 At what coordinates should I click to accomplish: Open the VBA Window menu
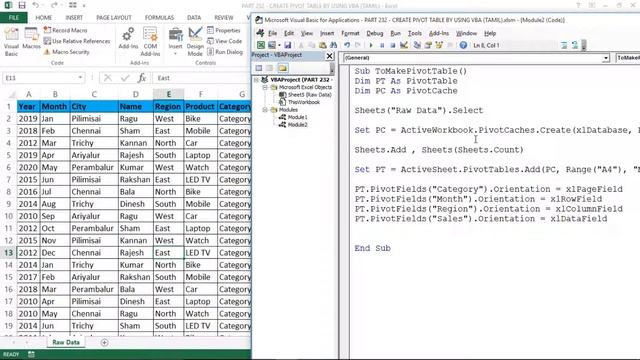(466, 33)
